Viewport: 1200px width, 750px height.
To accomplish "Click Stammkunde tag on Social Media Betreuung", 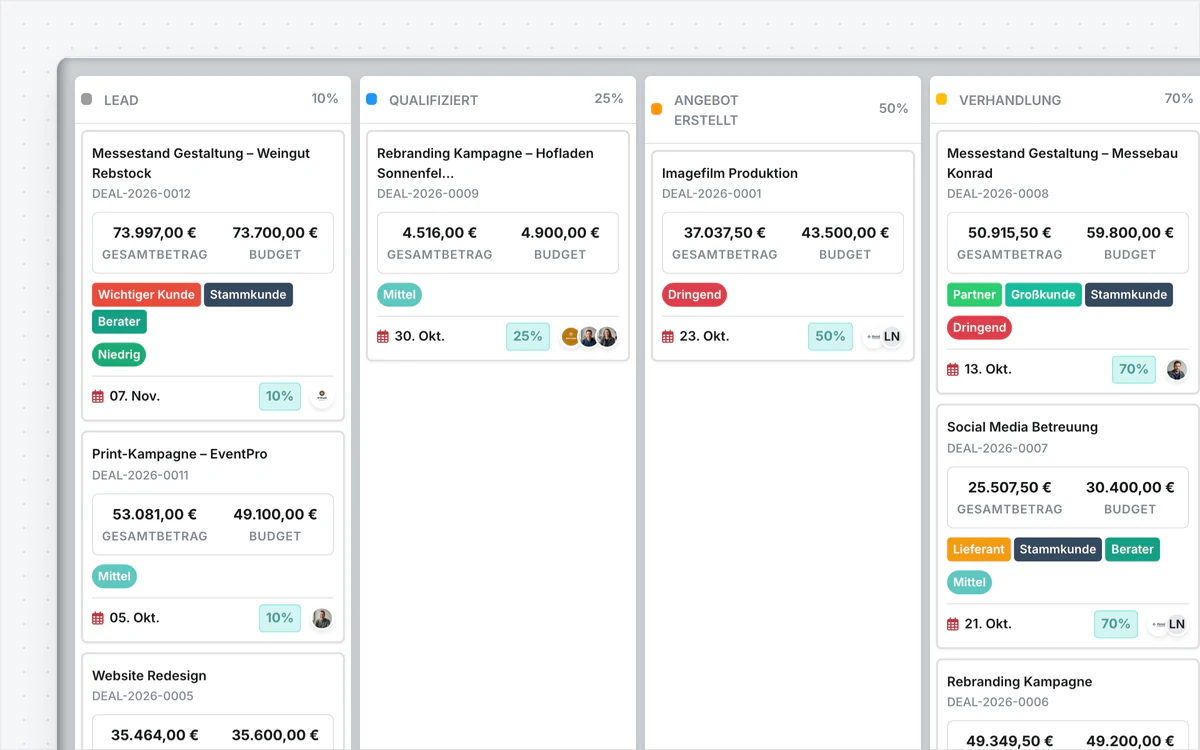I will coord(1058,549).
